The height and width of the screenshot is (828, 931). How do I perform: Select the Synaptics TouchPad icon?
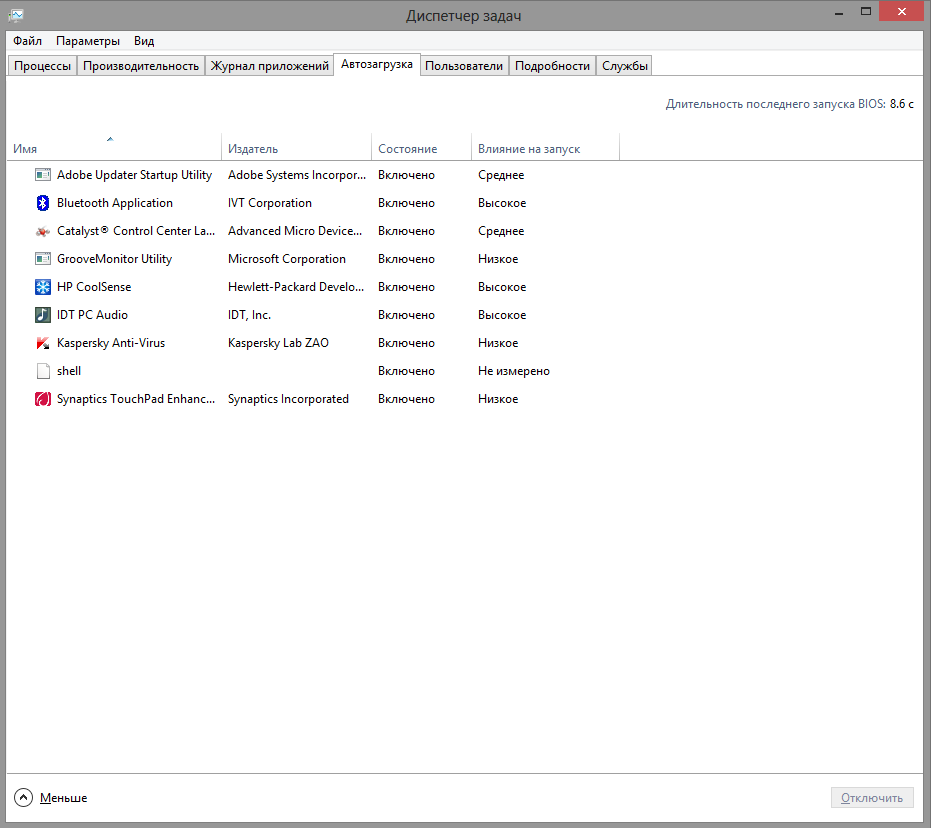pyautogui.click(x=43, y=399)
